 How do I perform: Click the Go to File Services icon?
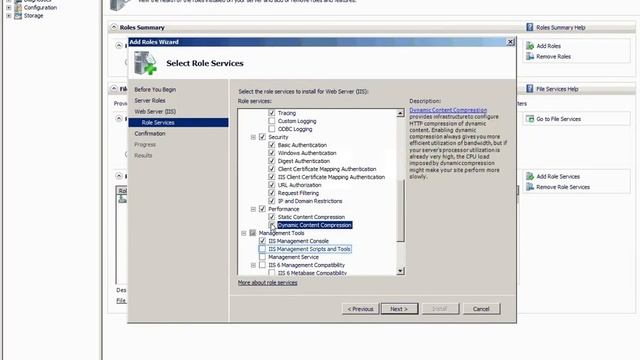pos(530,119)
